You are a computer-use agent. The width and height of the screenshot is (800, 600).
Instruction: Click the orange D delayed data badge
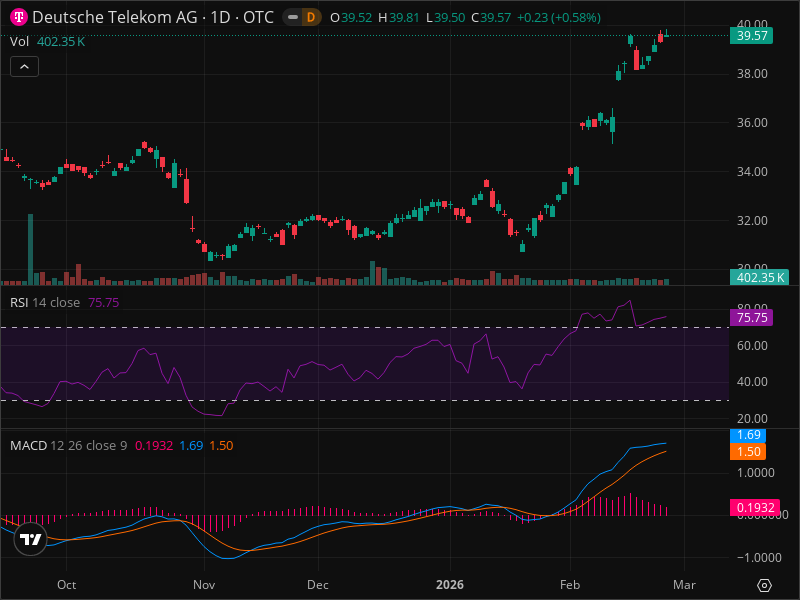click(311, 17)
